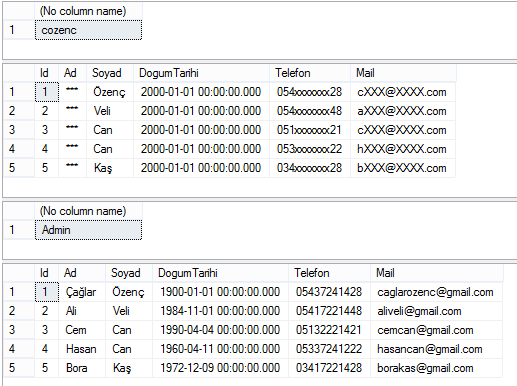Click Ad column header in unmasked grid

(82, 273)
